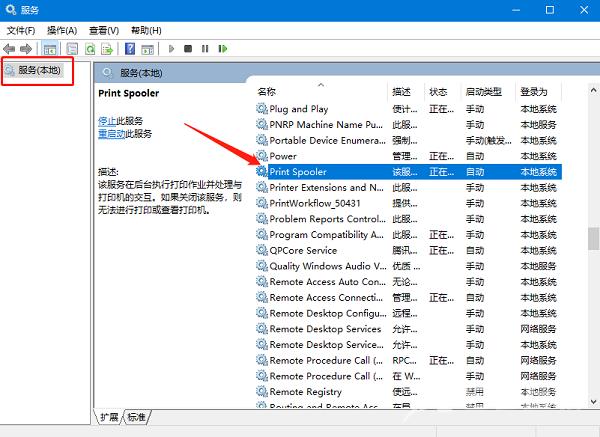Click the gear icon of Power service

point(262,156)
